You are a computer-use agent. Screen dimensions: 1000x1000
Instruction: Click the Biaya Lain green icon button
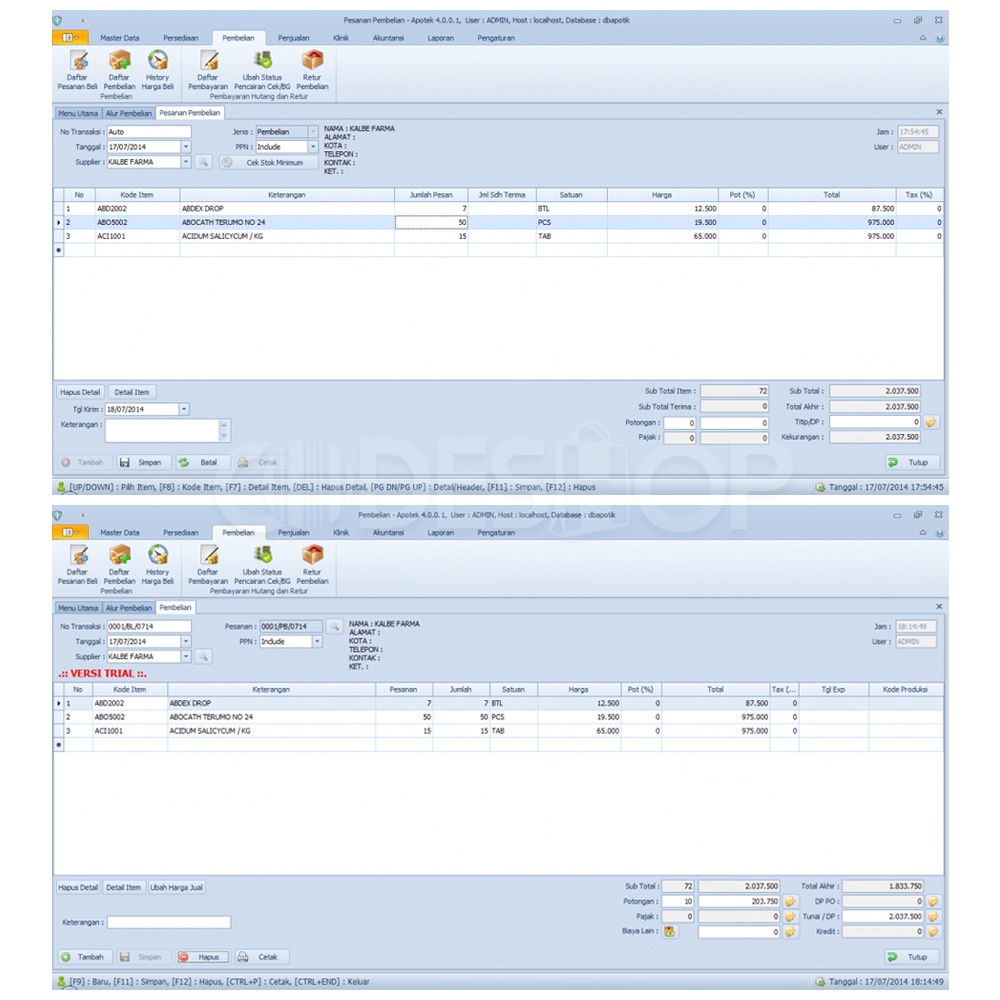click(x=670, y=931)
